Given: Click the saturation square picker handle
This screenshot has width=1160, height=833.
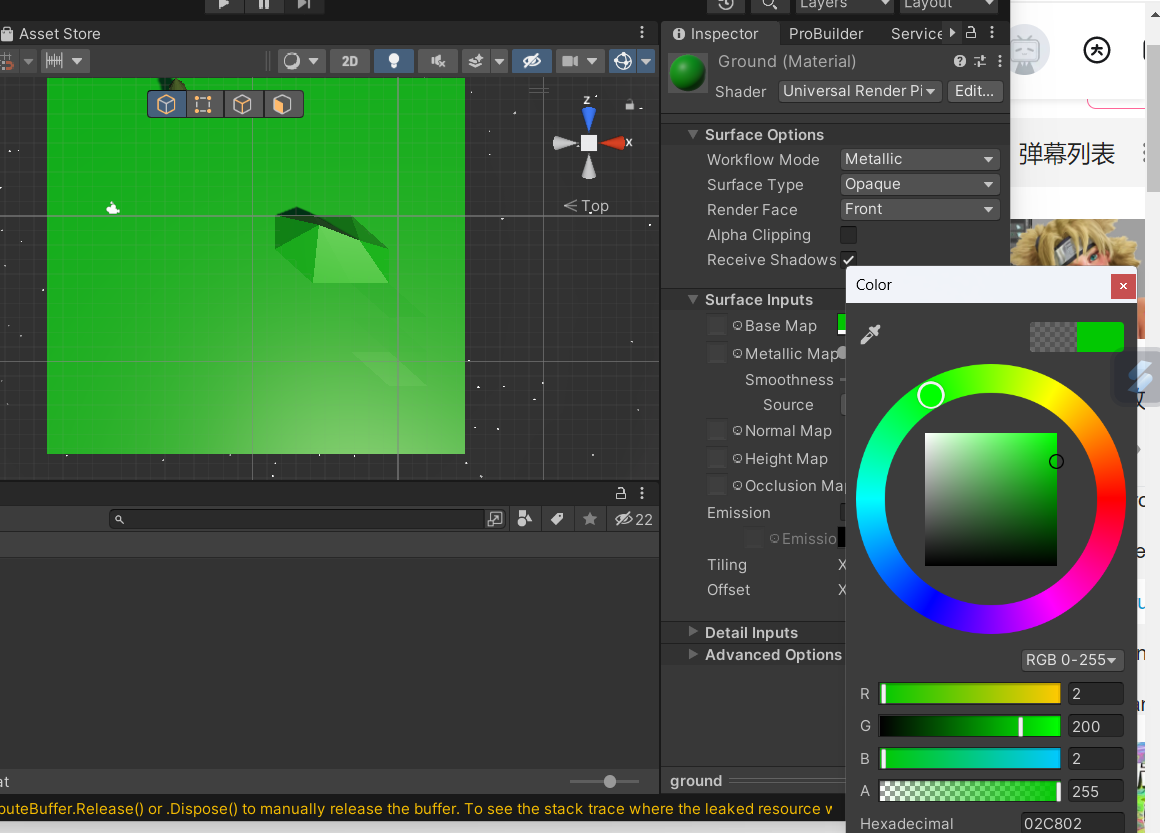Looking at the screenshot, I should 1056,462.
